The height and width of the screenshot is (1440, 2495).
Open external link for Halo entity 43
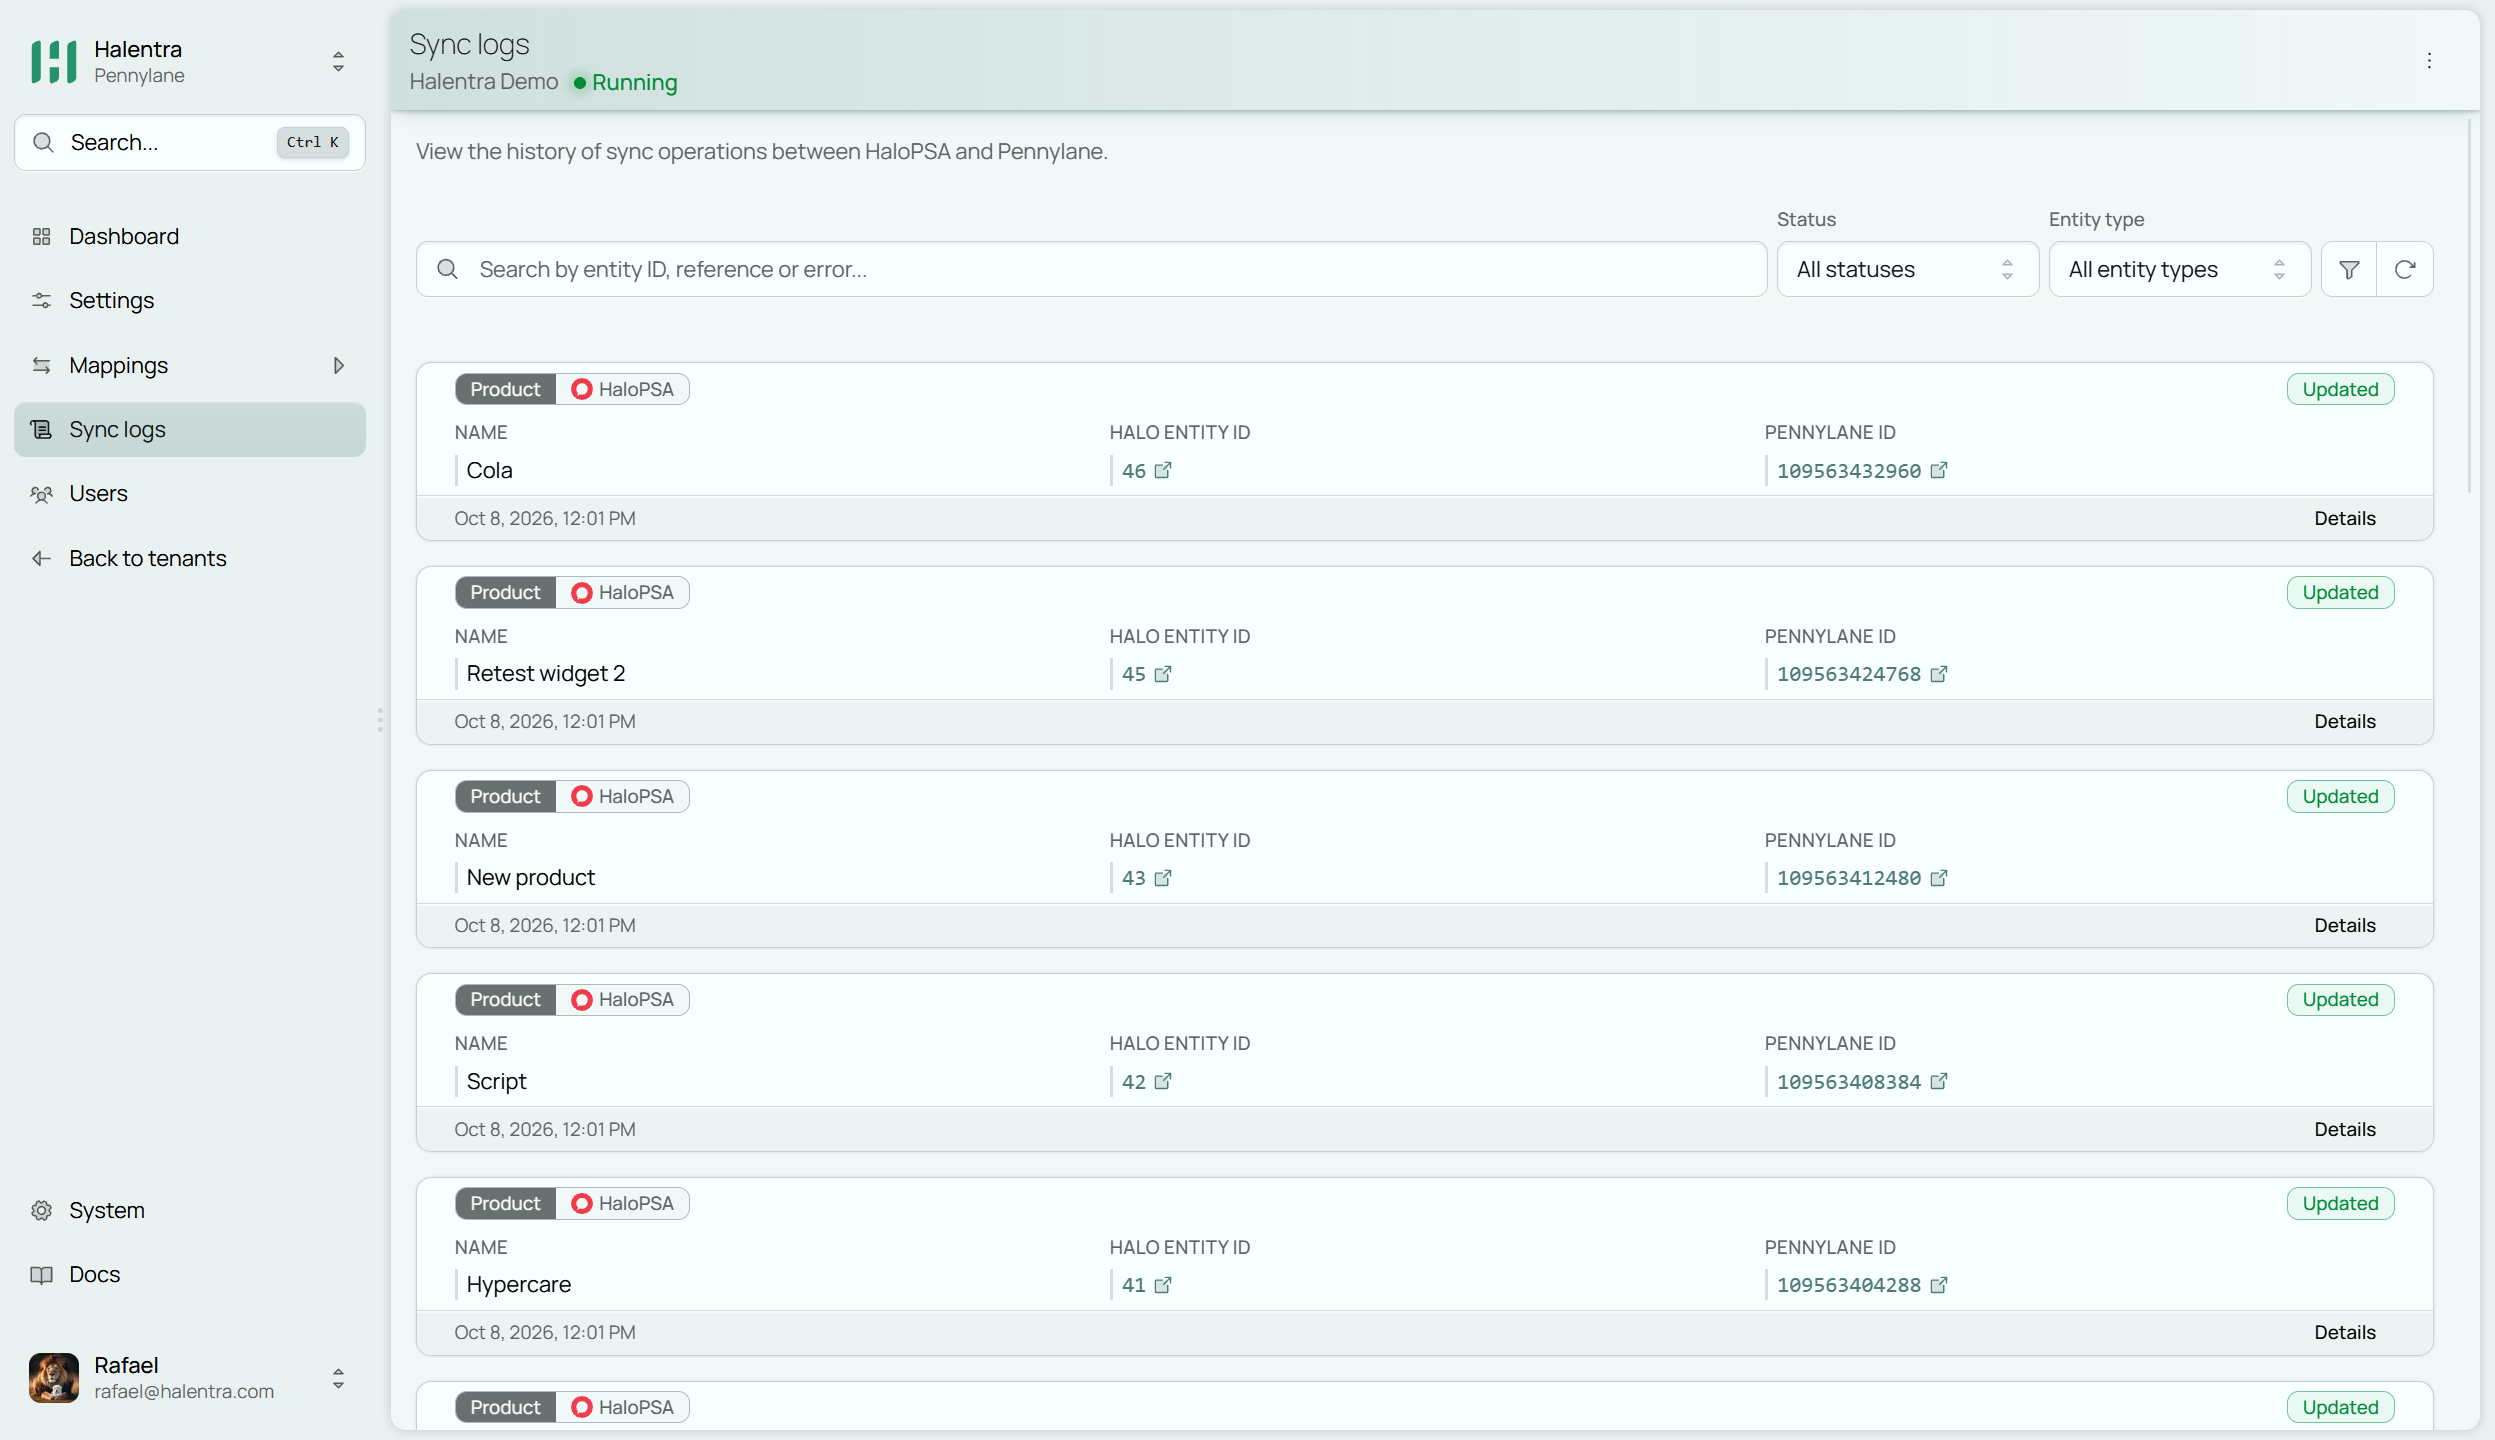tap(1163, 878)
